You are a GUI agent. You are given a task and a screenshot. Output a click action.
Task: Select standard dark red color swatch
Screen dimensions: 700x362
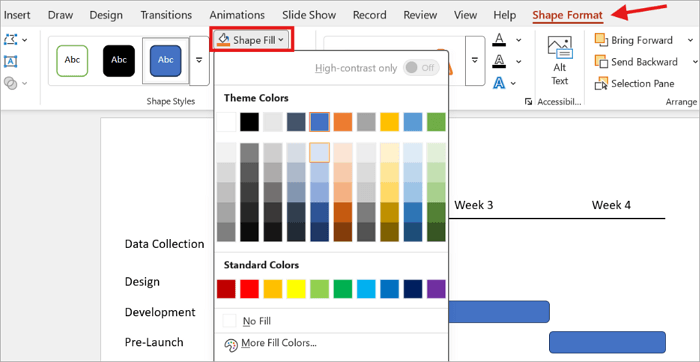226,289
